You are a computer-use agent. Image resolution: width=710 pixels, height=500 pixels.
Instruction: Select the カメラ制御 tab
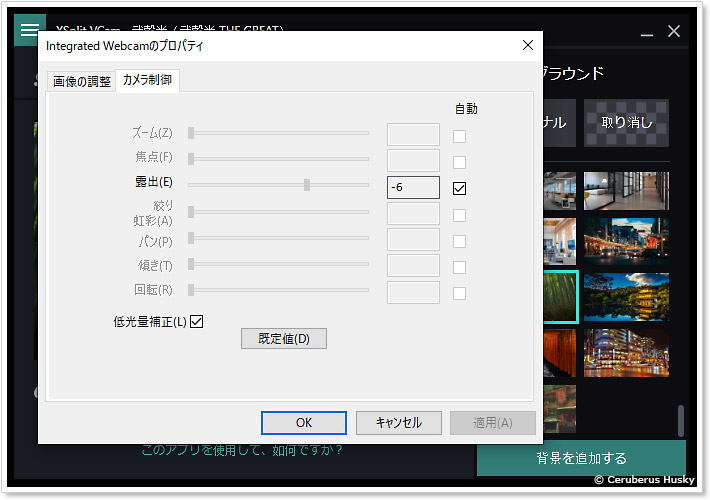148,80
